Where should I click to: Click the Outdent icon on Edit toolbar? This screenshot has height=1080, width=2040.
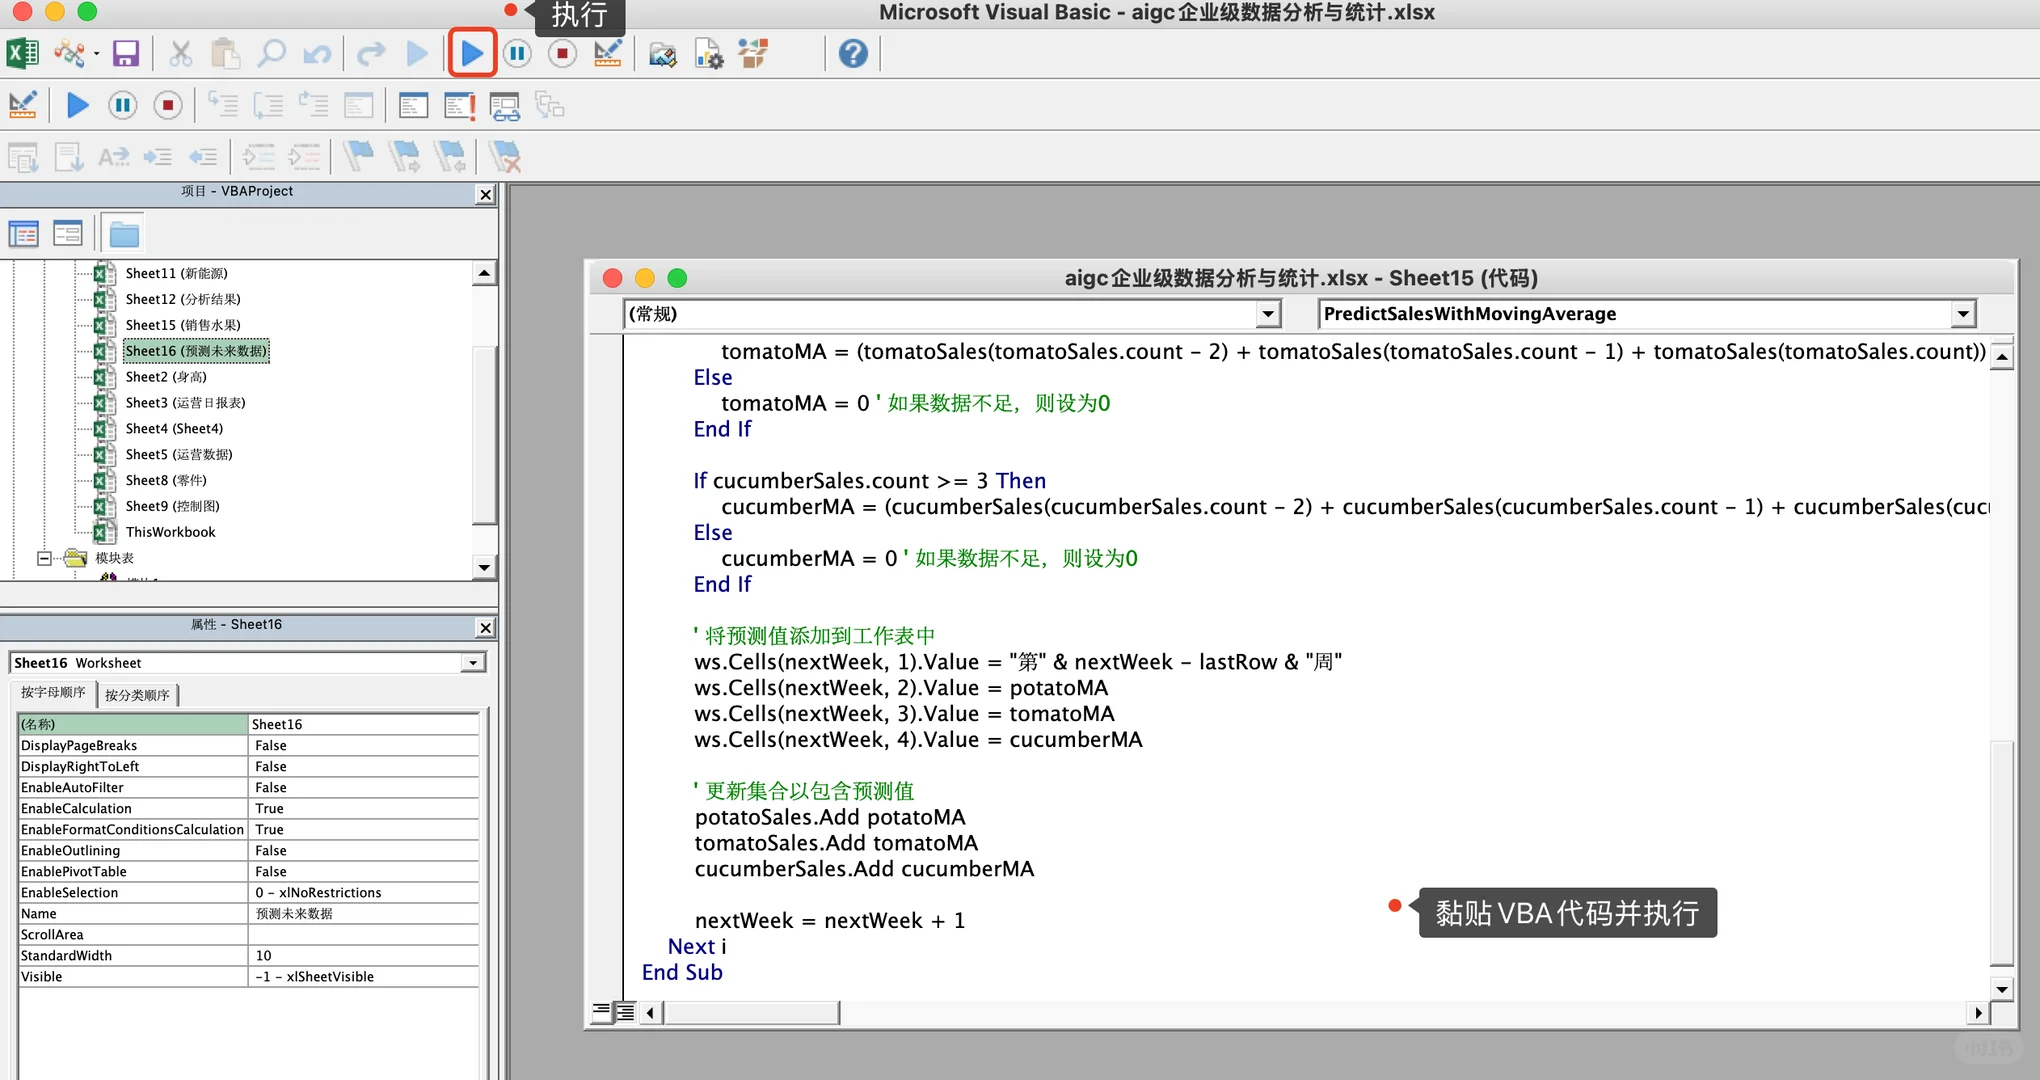[204, 157]
